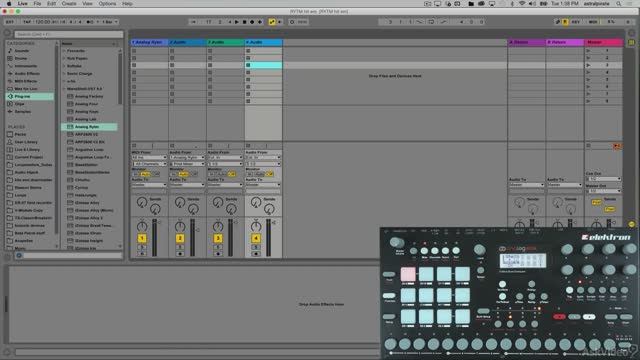Open the File menu

click(37, 4)
